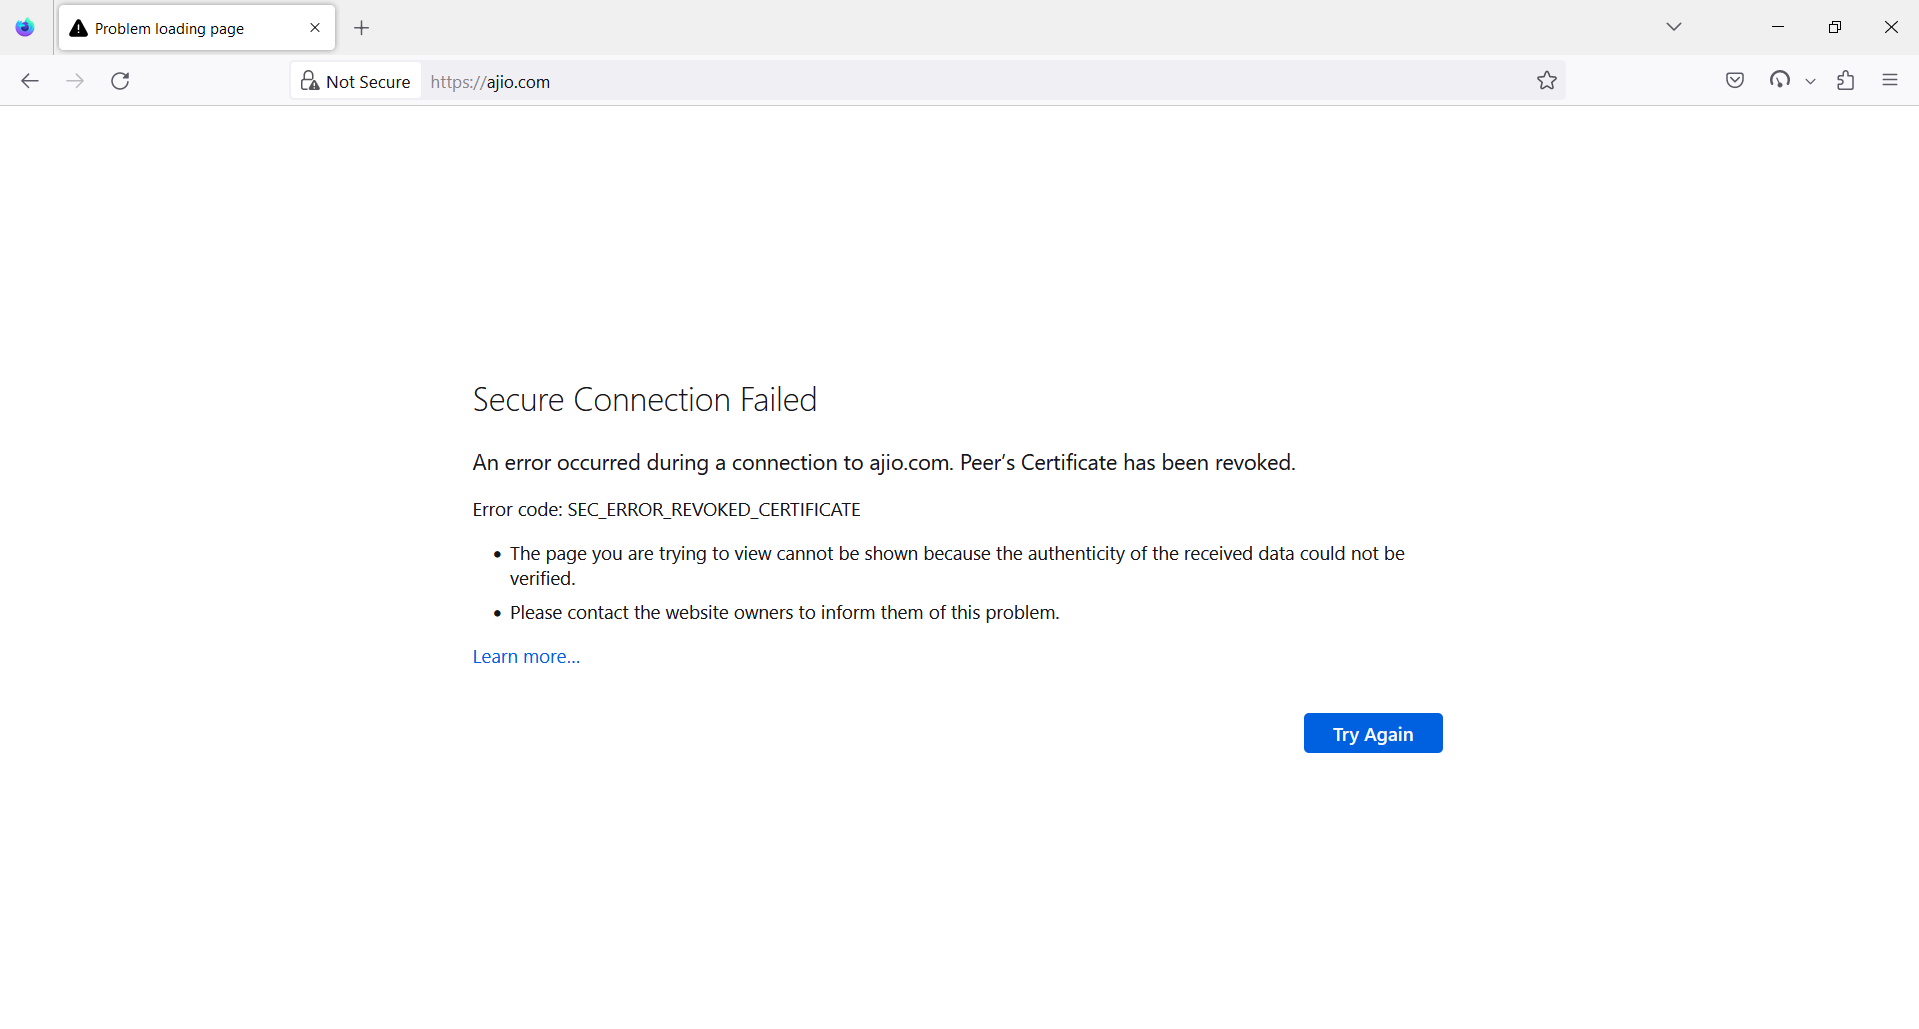Click the warning triangle on the tab

pyautogui.click(x=78, y=28)
